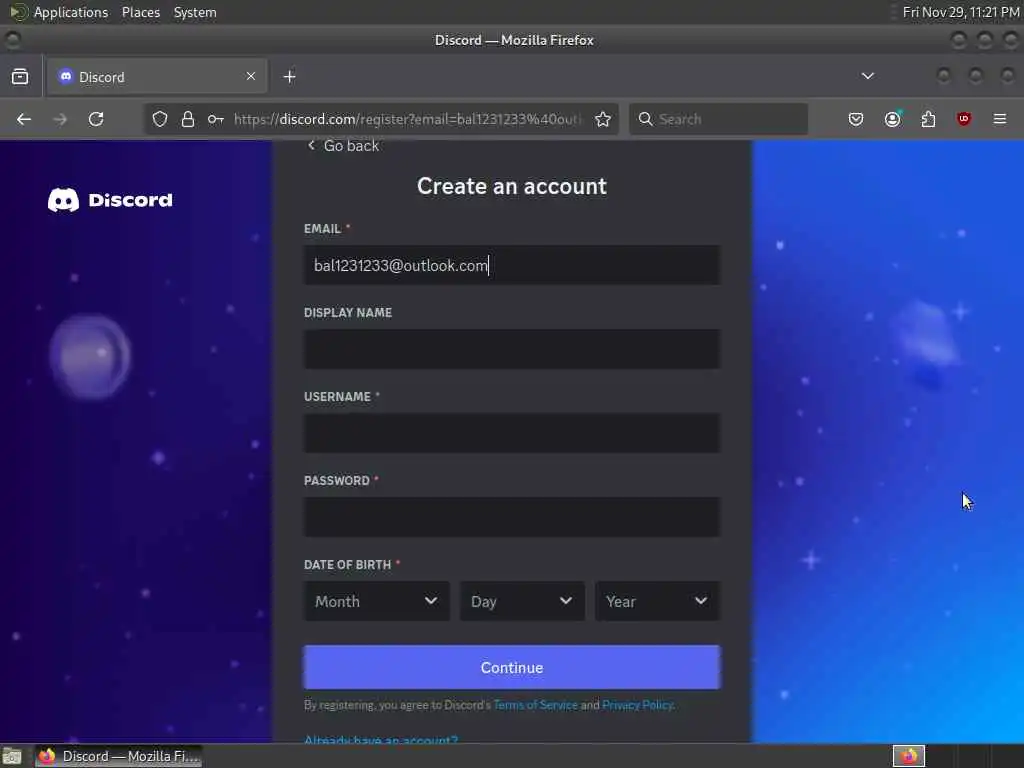Open the Firefox account icon

pyautogui.click(x=893, y=119)
